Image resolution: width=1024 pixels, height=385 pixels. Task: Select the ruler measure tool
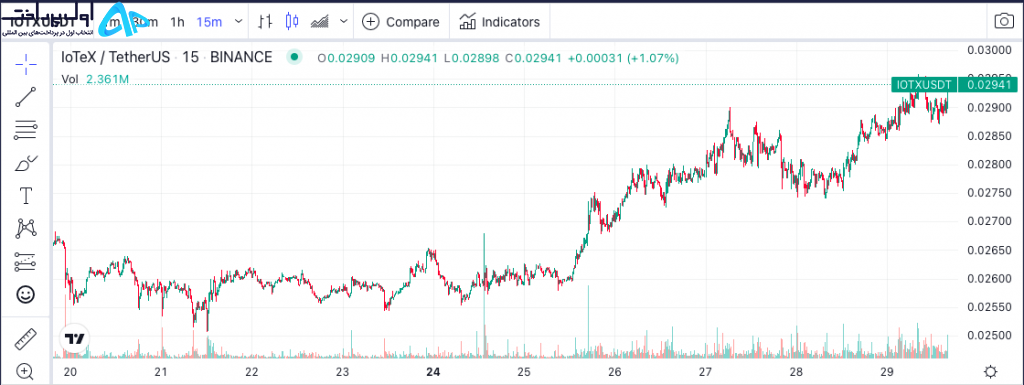pyautogui.click(x=25, y=339)
